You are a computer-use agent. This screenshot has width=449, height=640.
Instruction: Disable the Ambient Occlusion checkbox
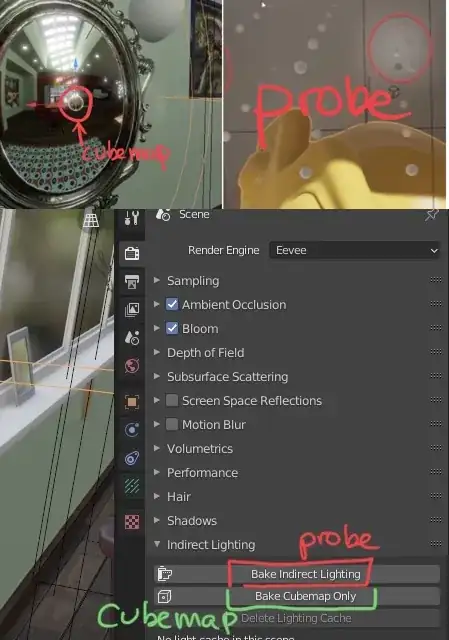coord(172,304)
